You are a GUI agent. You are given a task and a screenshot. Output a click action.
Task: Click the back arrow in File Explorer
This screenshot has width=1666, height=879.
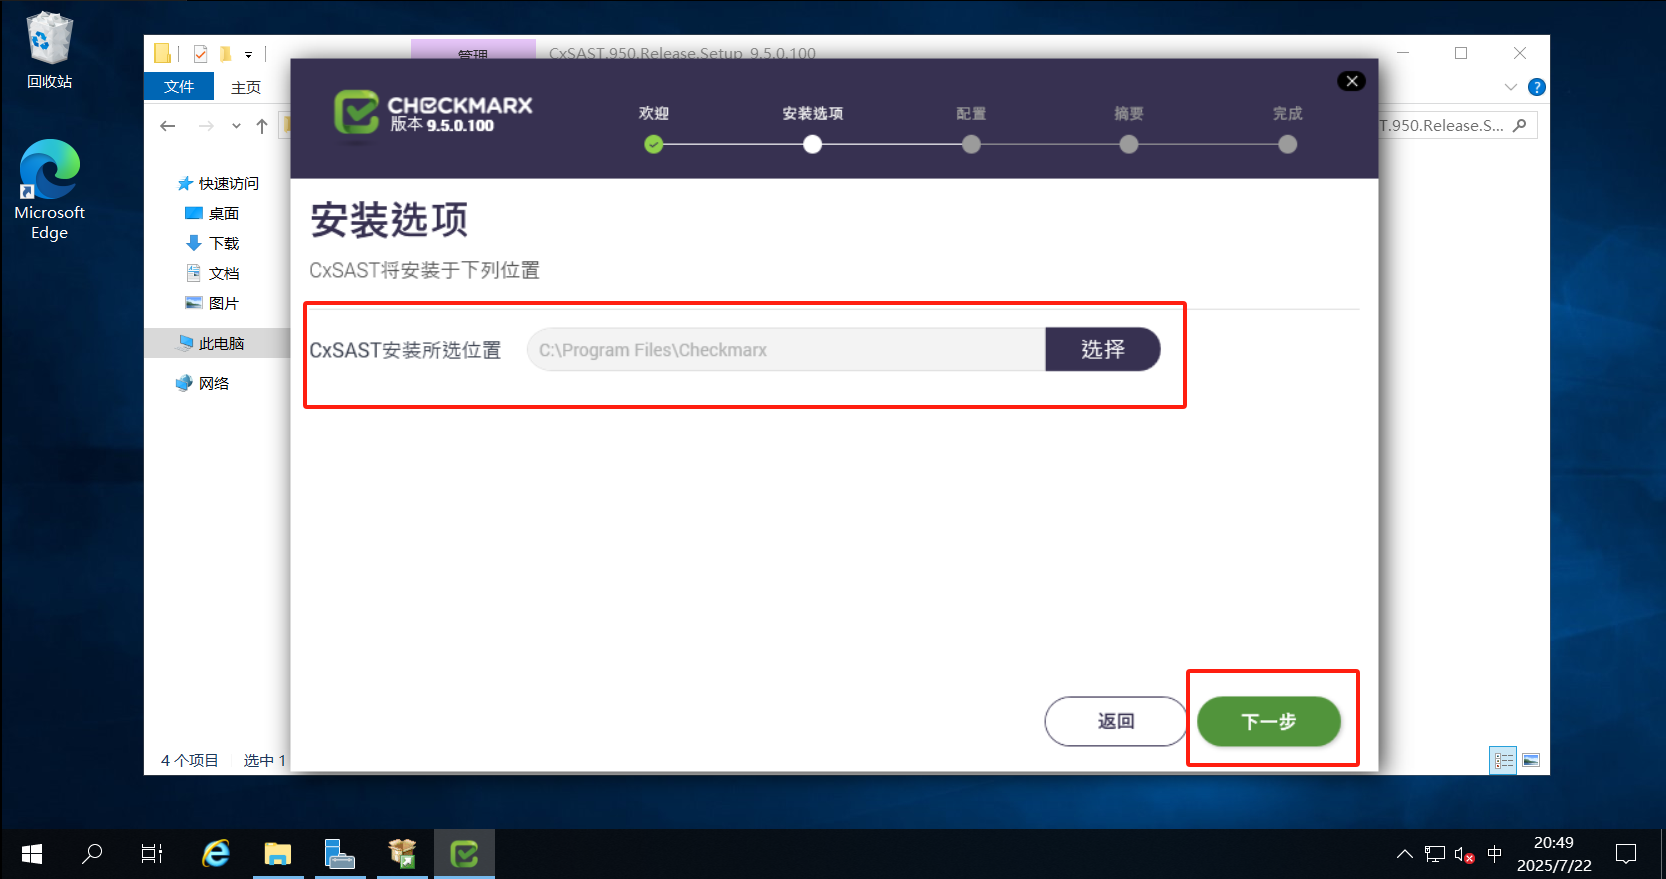[168, 126]
